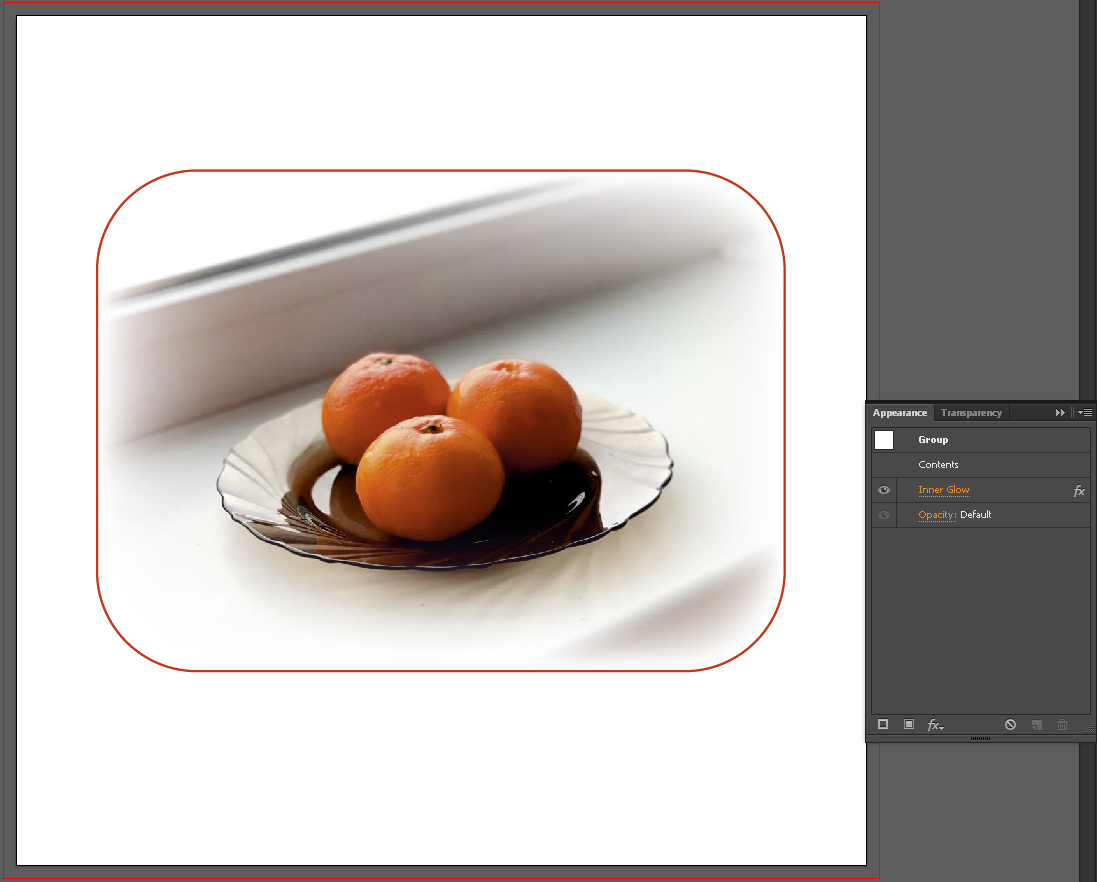Click the Delete Selected Item trash icon

(x=1062, y=725)
